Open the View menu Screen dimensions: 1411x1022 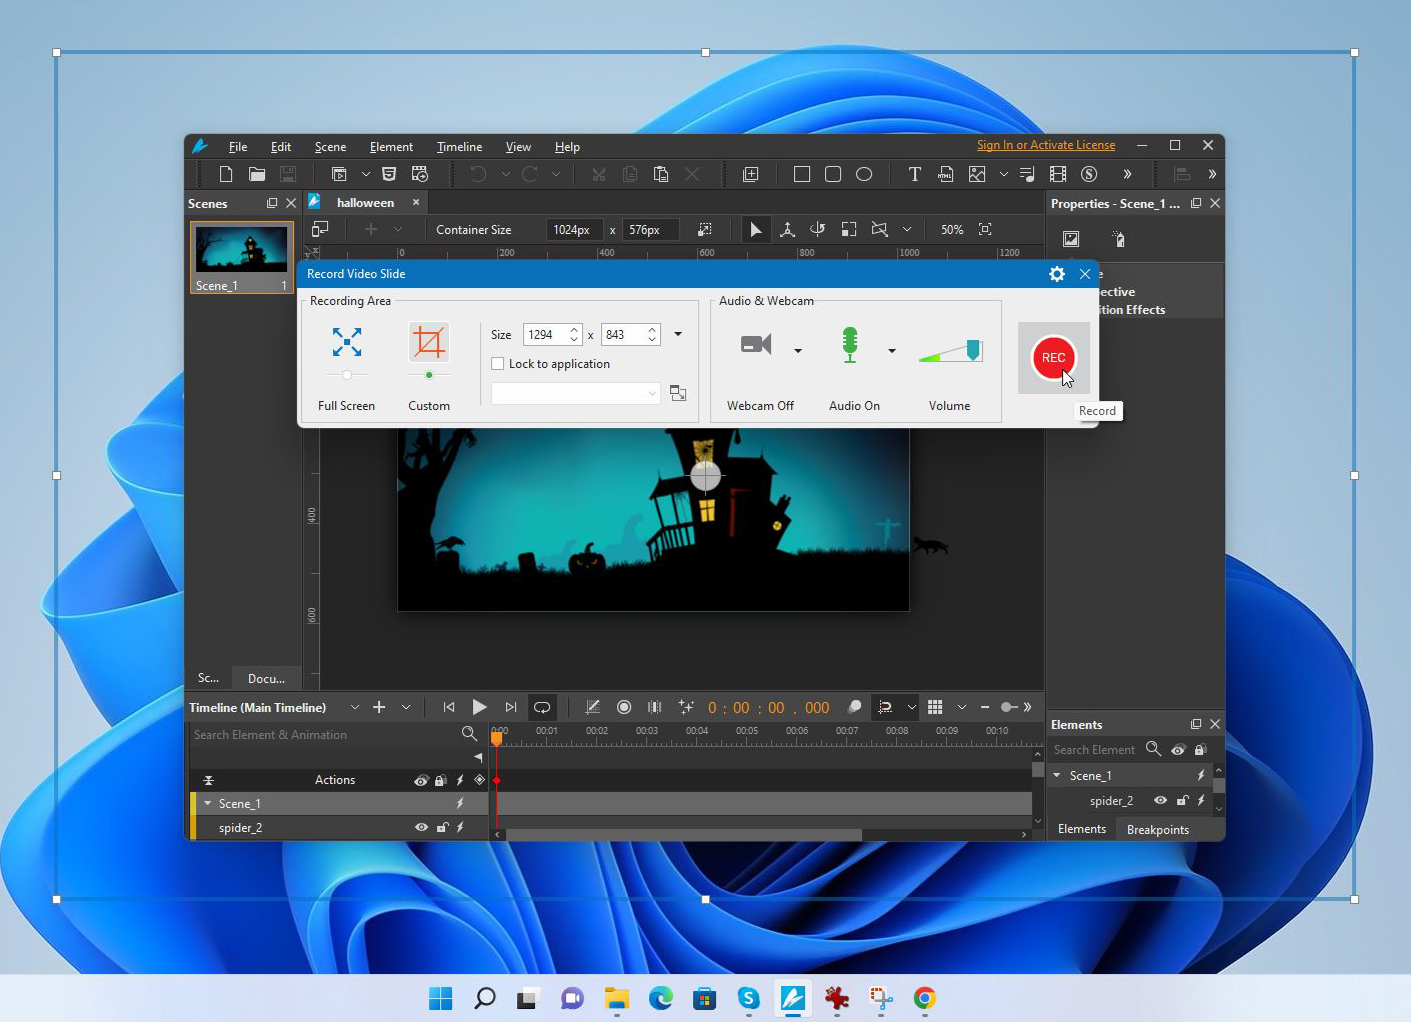518,147
